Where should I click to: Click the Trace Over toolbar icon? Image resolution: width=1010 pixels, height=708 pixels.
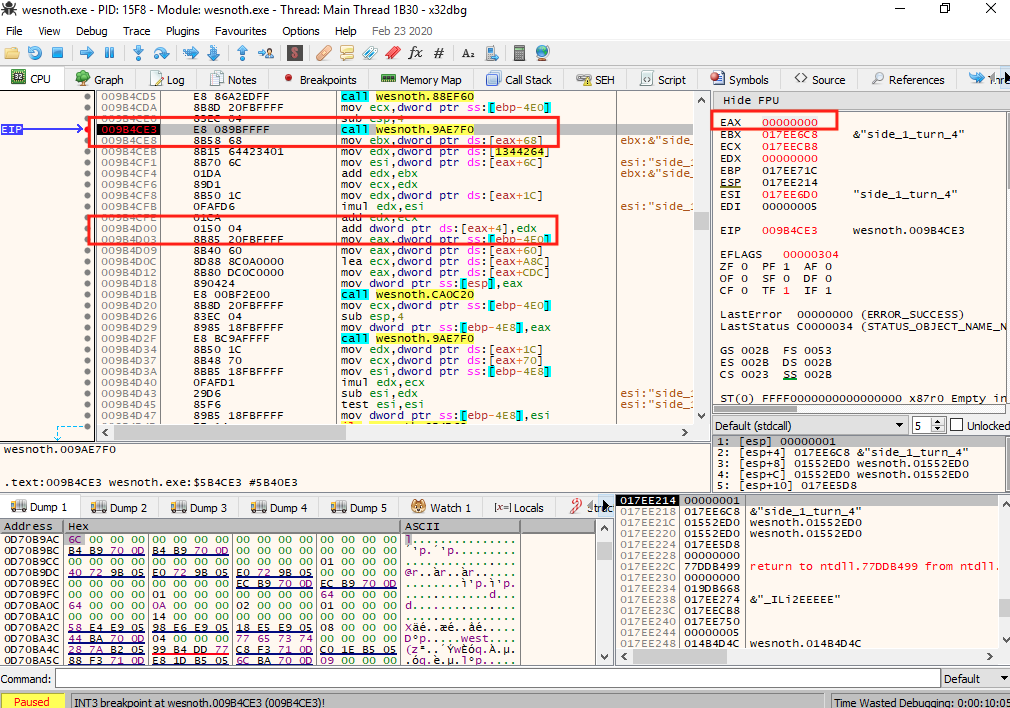point(214,53)
